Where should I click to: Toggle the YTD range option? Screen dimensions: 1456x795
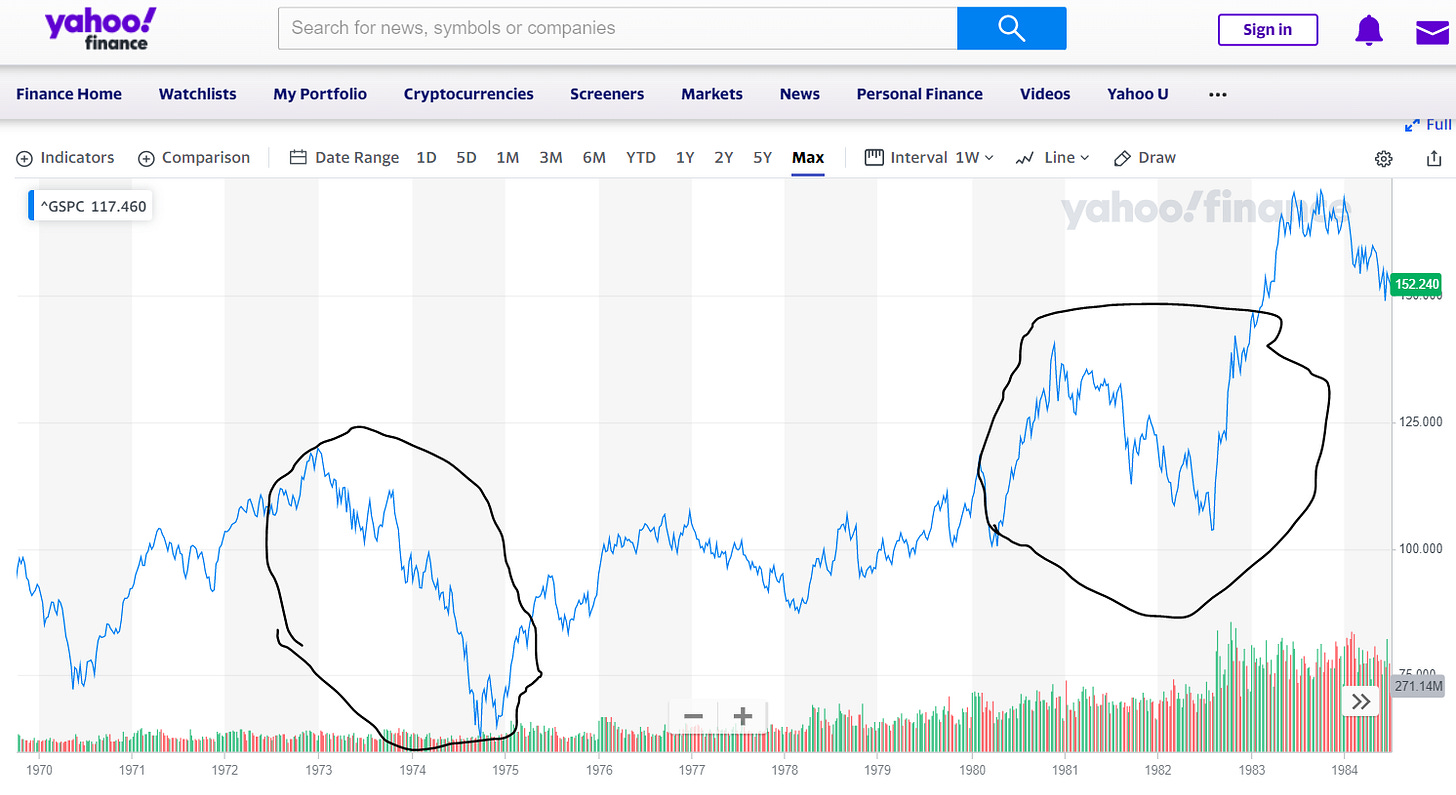[641, 158]
